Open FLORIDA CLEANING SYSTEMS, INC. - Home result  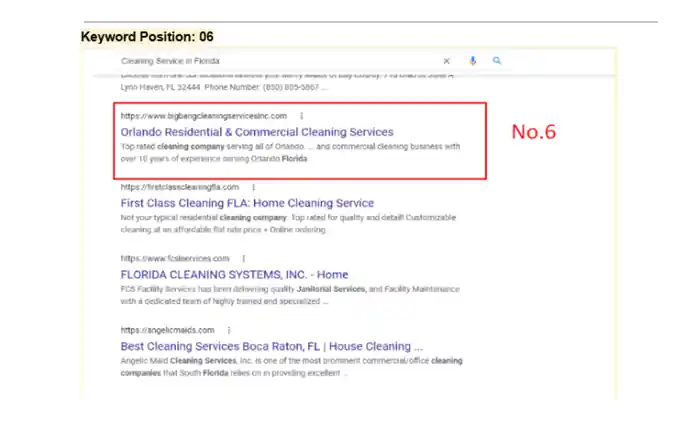click(234, 275)
